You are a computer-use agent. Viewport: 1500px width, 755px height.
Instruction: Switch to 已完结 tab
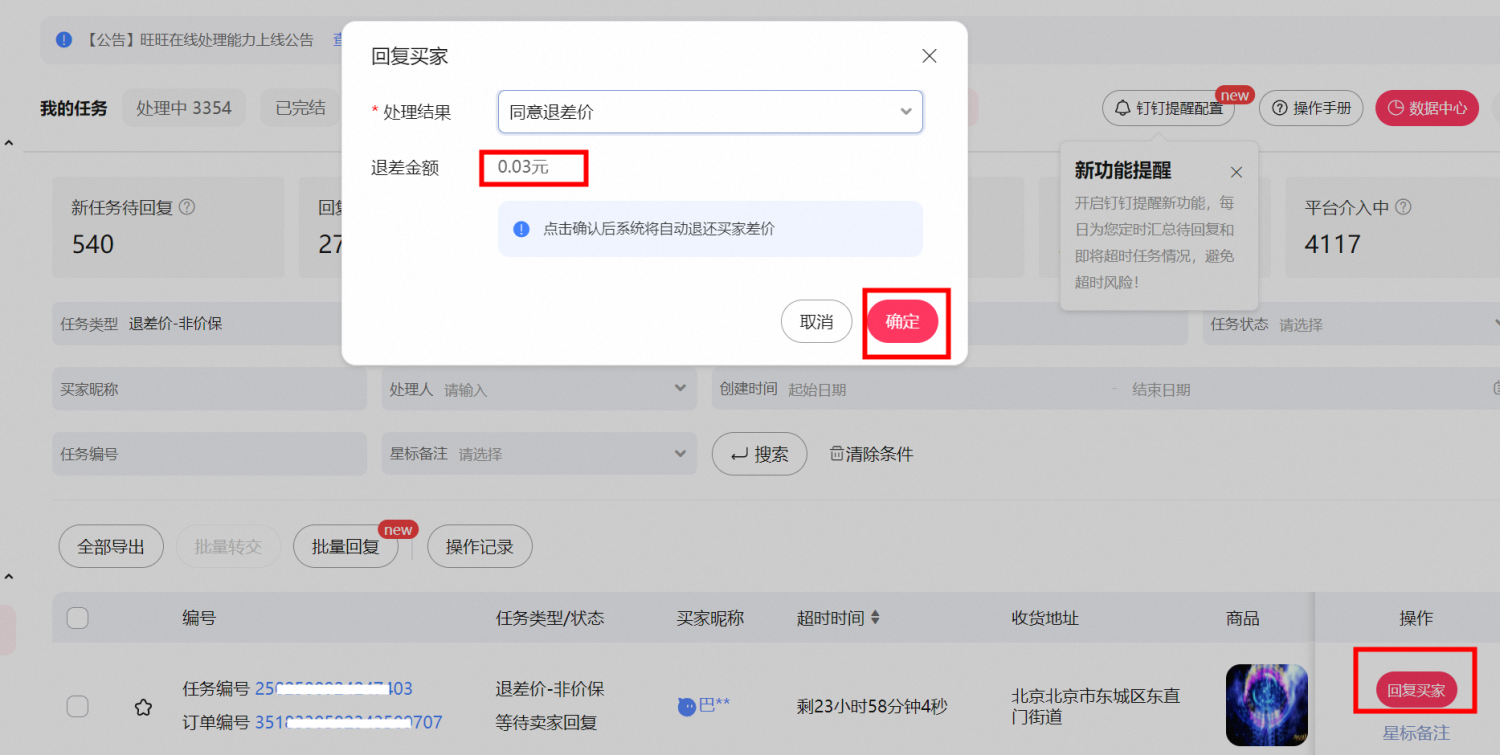pyautogui.click(x=300, y=108)
